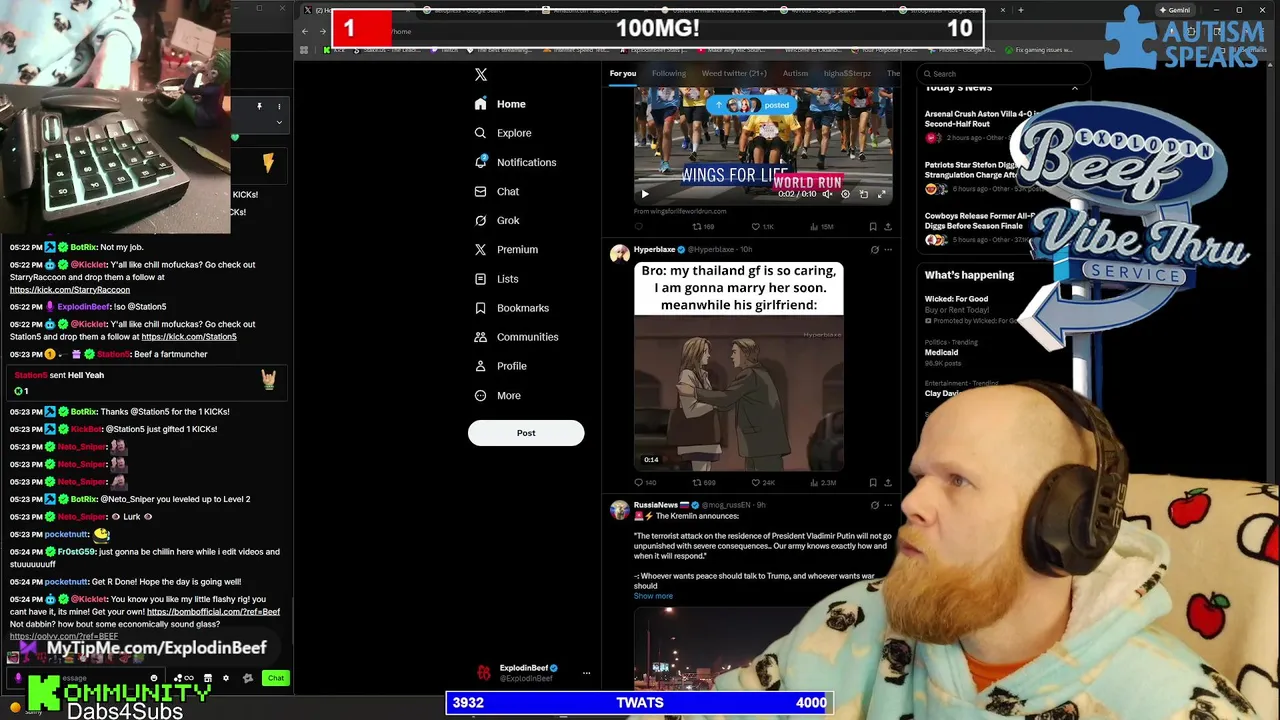Screen dimensions: 1280x720
Task: Open video settings gear on Wings video
Action: point(845,194)
